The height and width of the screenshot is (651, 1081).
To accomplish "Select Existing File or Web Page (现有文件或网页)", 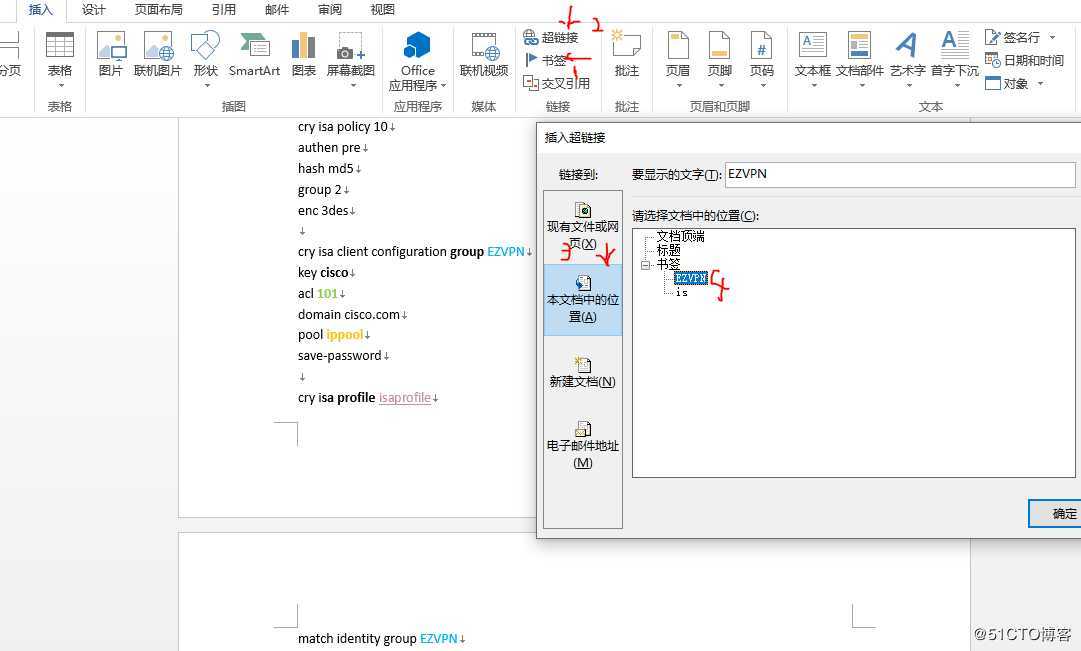I will (x=583, y=226).
